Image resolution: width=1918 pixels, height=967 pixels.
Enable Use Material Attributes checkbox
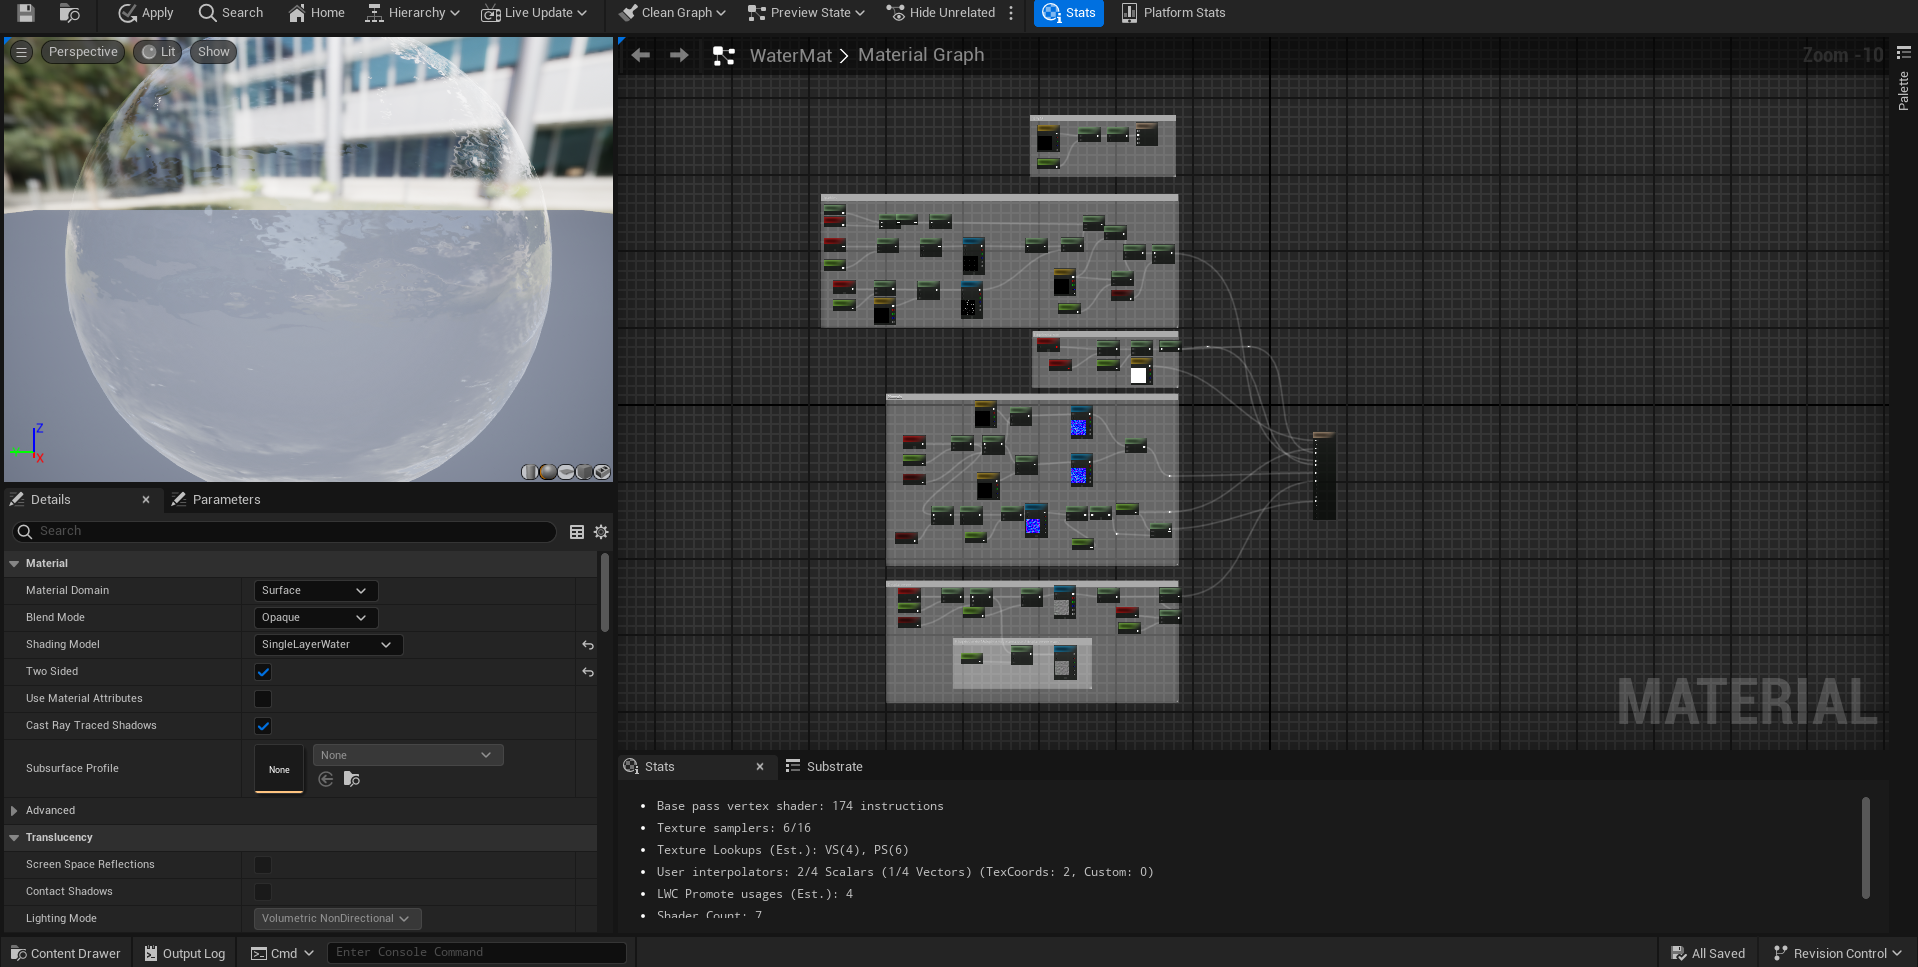(263, 699)
